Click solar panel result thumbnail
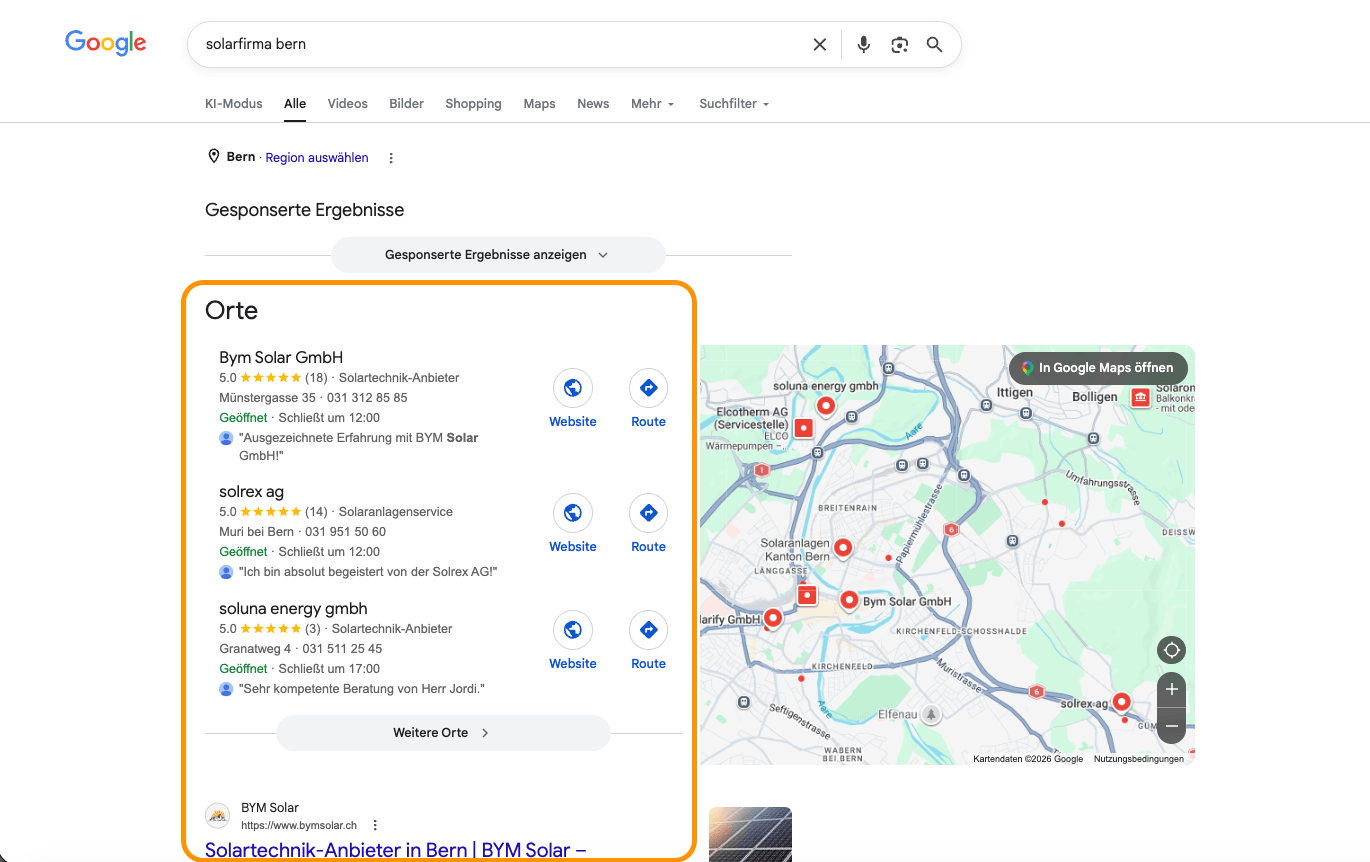The image size is (1370, 862). [x=750, y=834]
